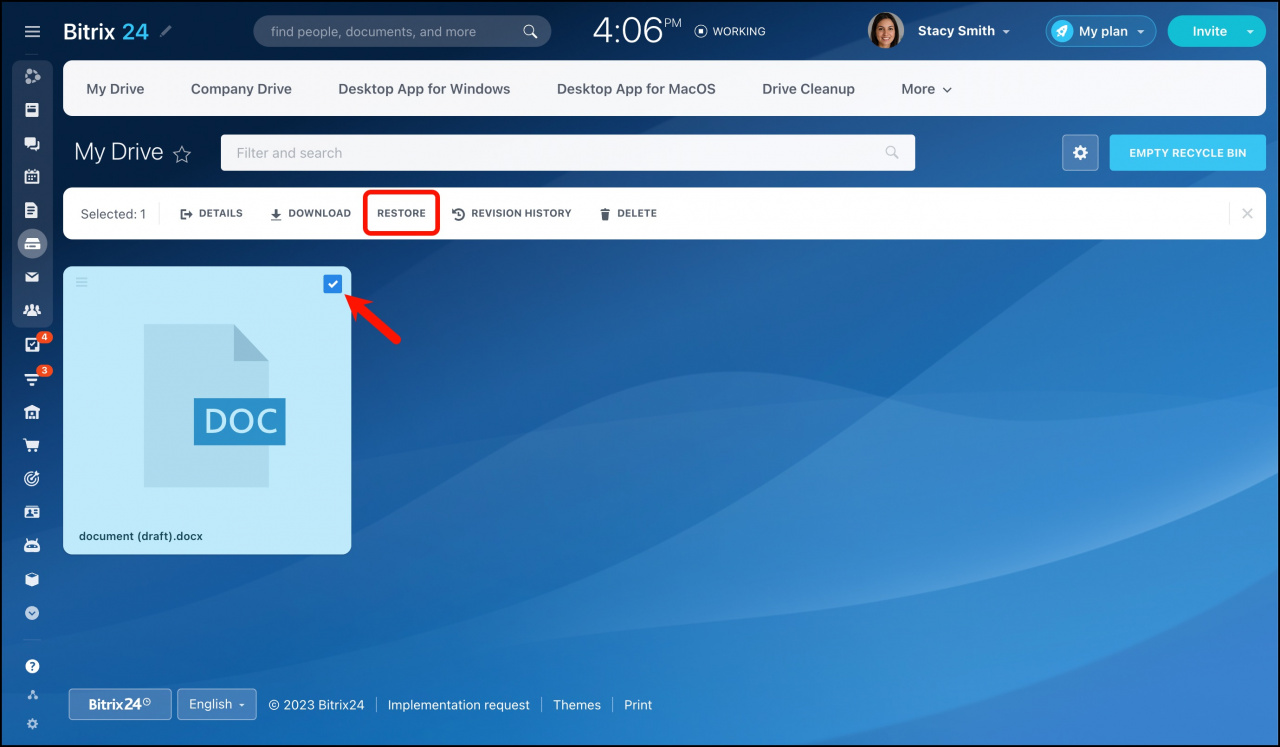Open Desktop App for MacOS tab
Image resolution: width=1280 pixels, height=747 pixels.
tap(636, 89)
